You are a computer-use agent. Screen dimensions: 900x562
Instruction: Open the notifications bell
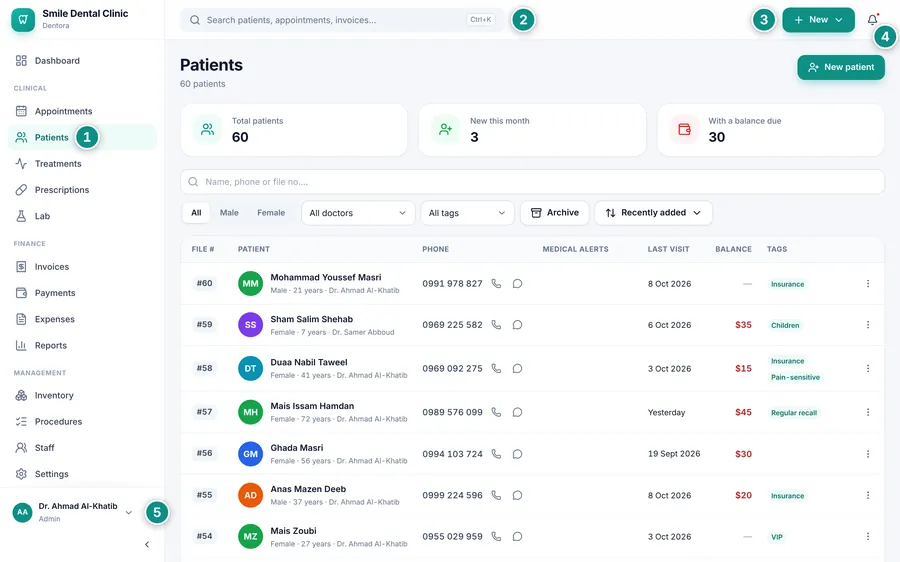(872, 20)
